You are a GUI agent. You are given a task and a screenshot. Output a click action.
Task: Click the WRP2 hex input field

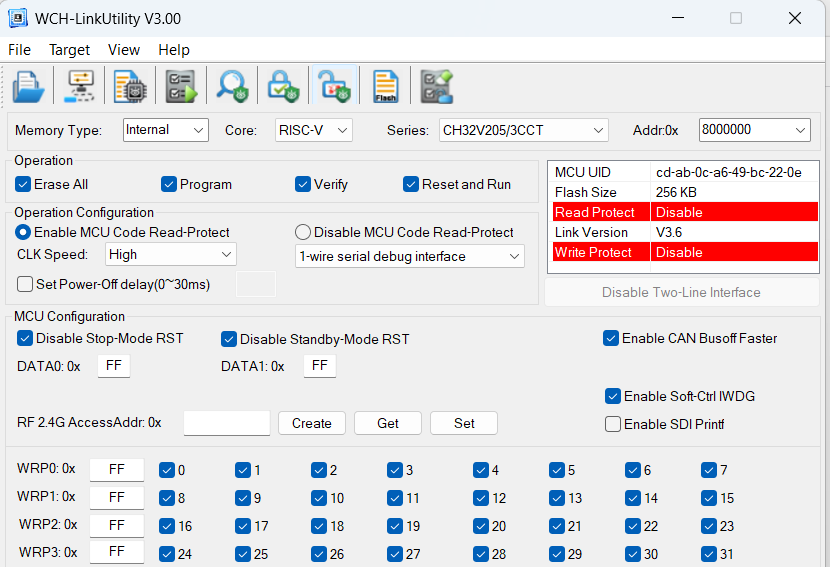[116, 526]
